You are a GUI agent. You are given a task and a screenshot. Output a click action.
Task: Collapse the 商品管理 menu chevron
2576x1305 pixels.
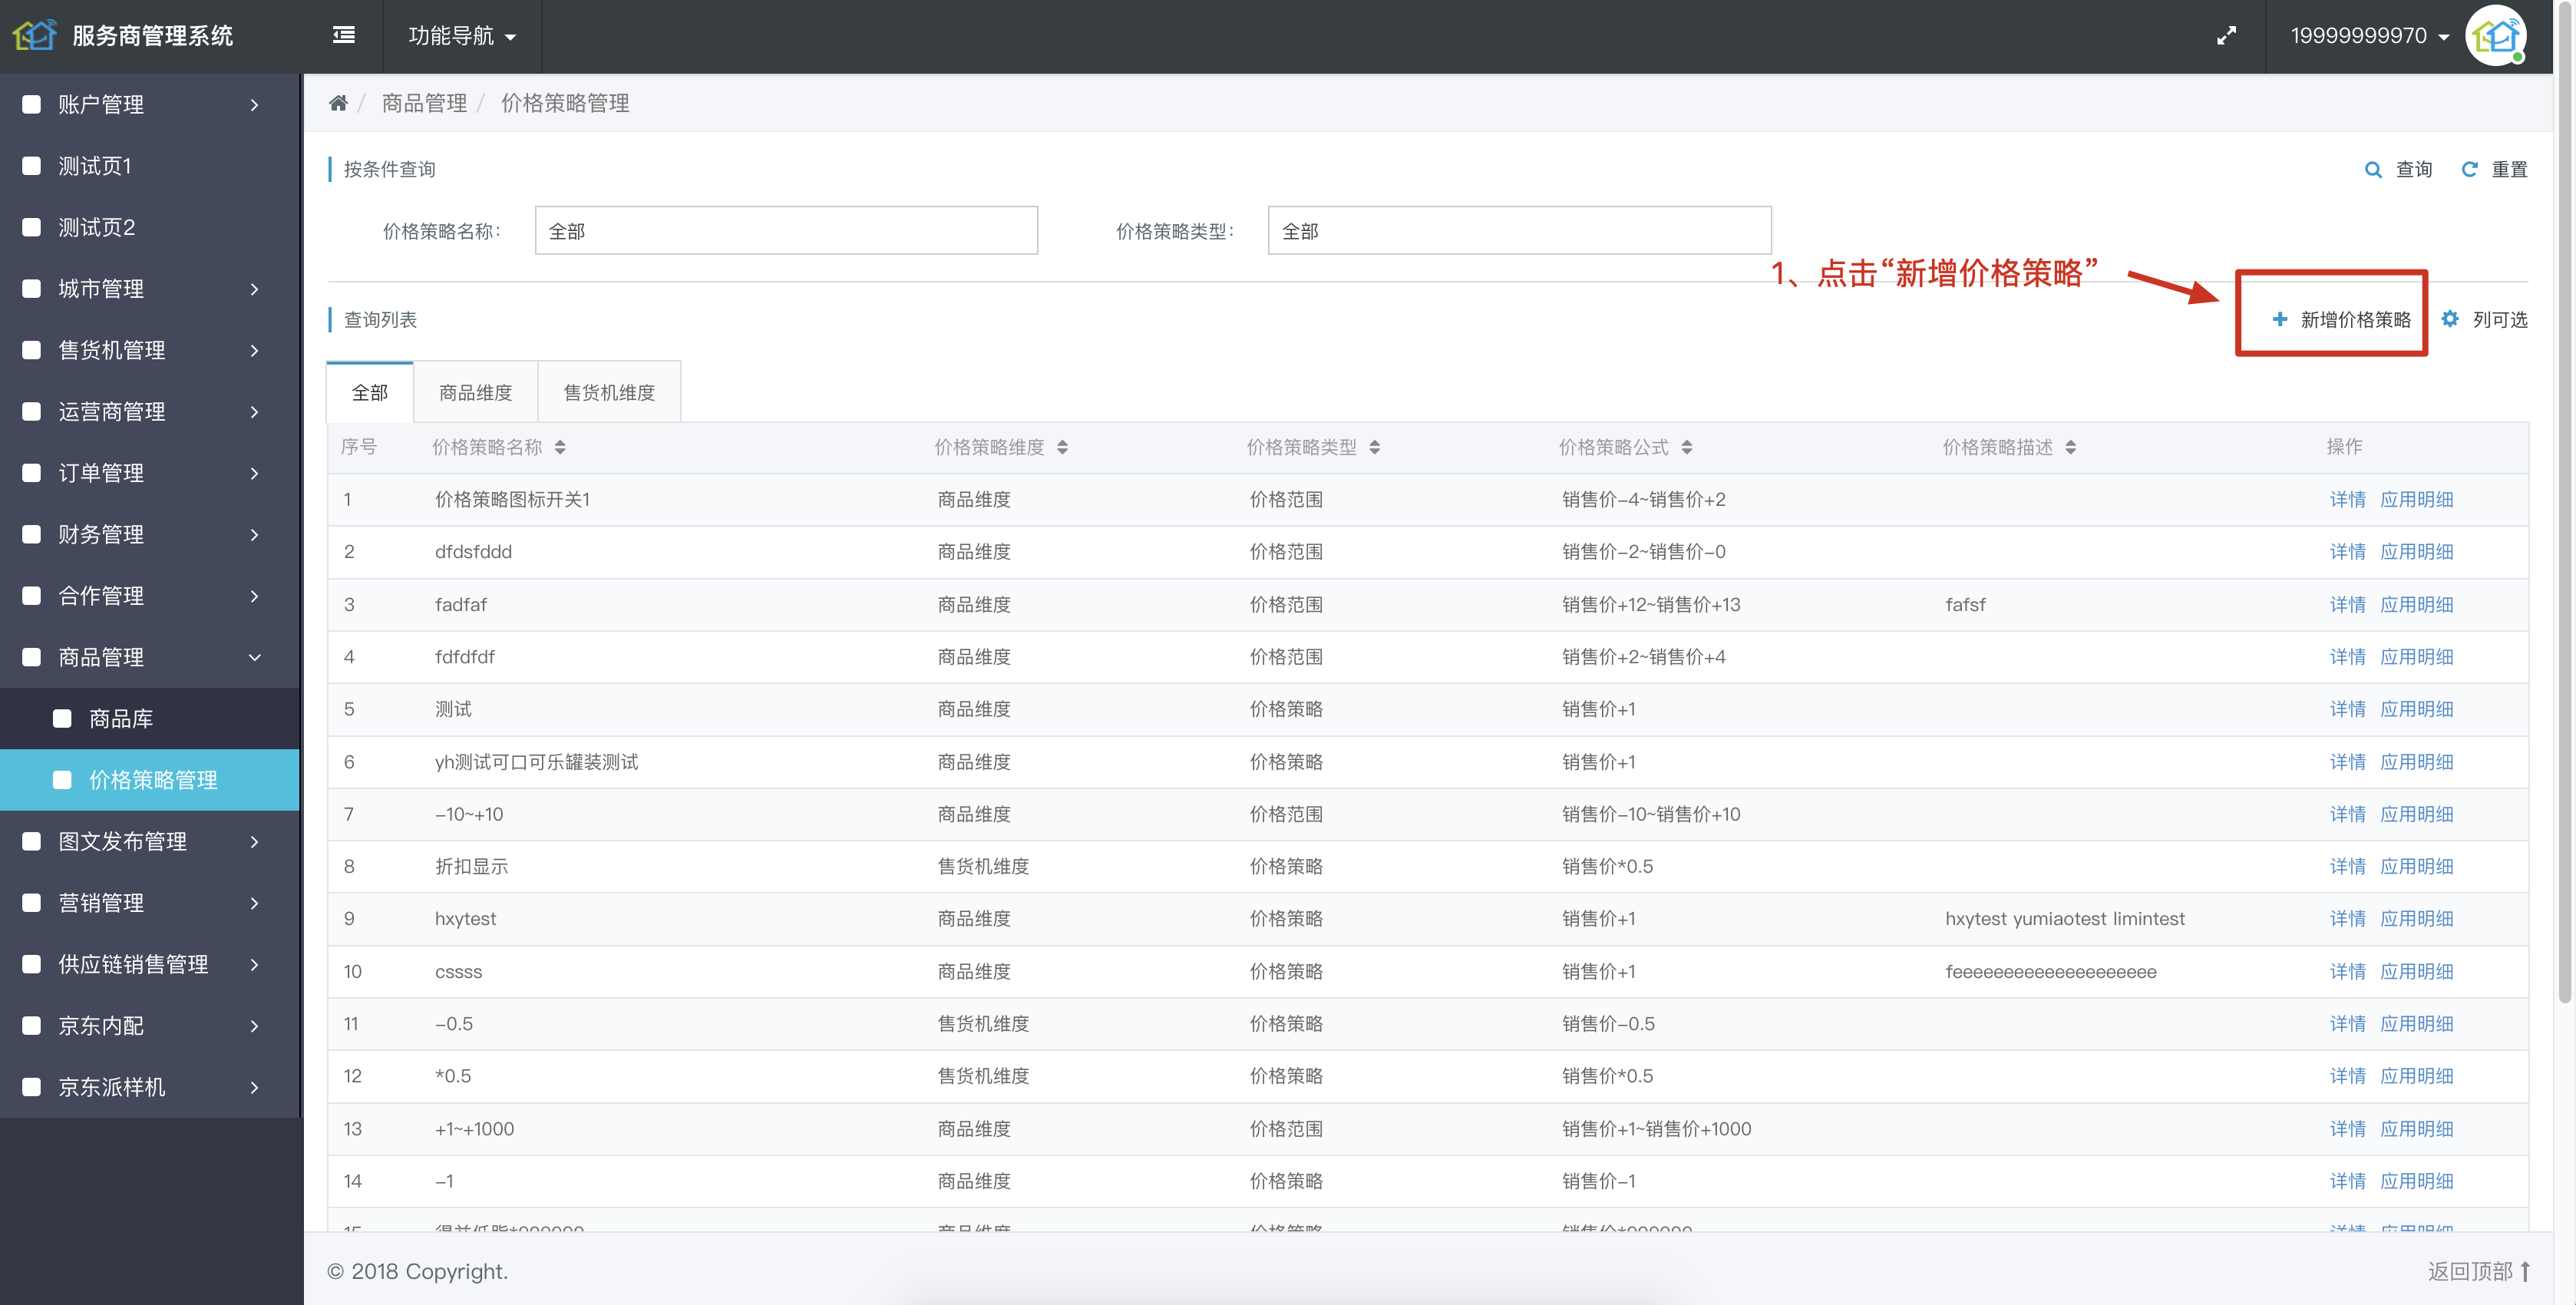(254, 657)
